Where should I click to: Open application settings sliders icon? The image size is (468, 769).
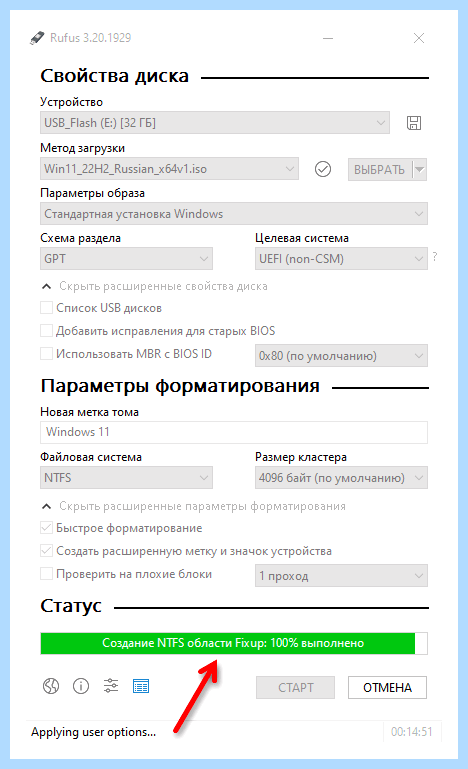(111, 686)
